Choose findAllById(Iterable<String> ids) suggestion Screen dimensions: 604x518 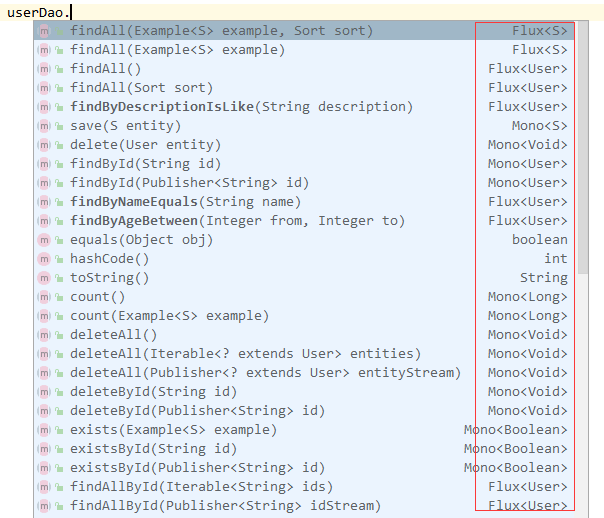click(x=201, y=487)
